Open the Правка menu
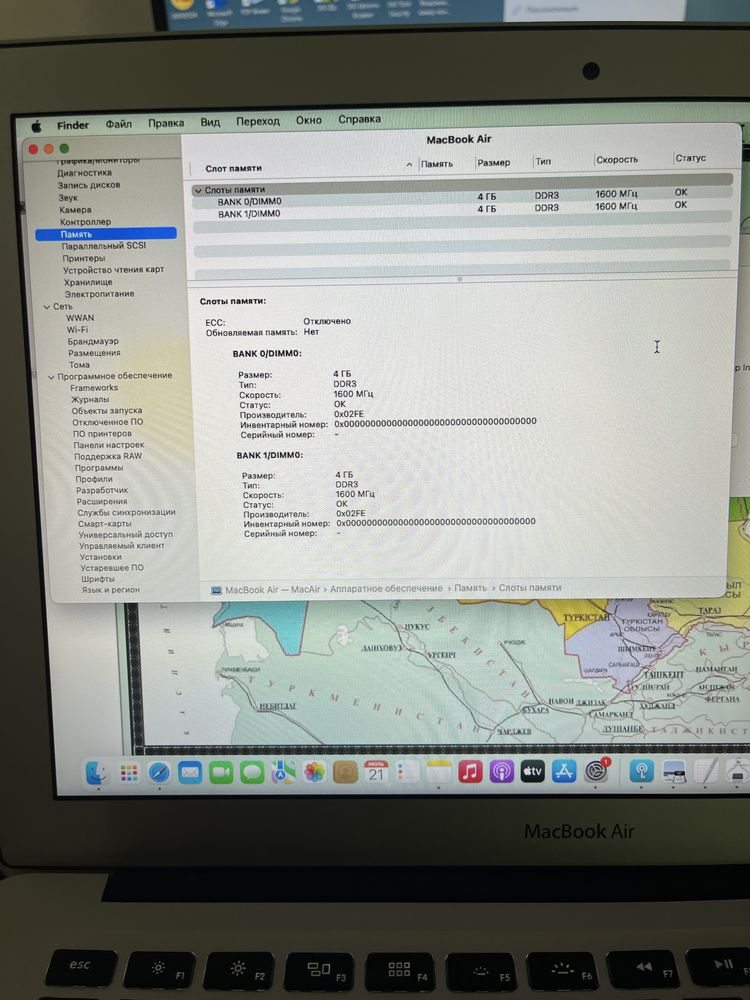This screenshot has width=750, height=1000. pyautogui.click(x=166, y=123)
